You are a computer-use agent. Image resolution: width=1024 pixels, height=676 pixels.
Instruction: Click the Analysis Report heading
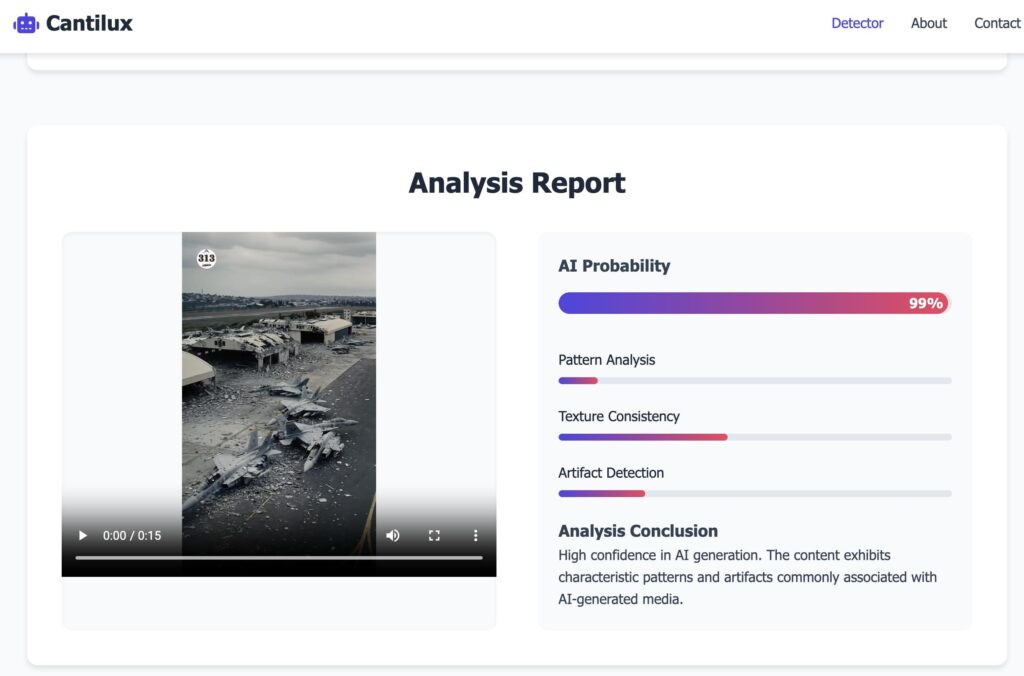[x=517, y=183]
